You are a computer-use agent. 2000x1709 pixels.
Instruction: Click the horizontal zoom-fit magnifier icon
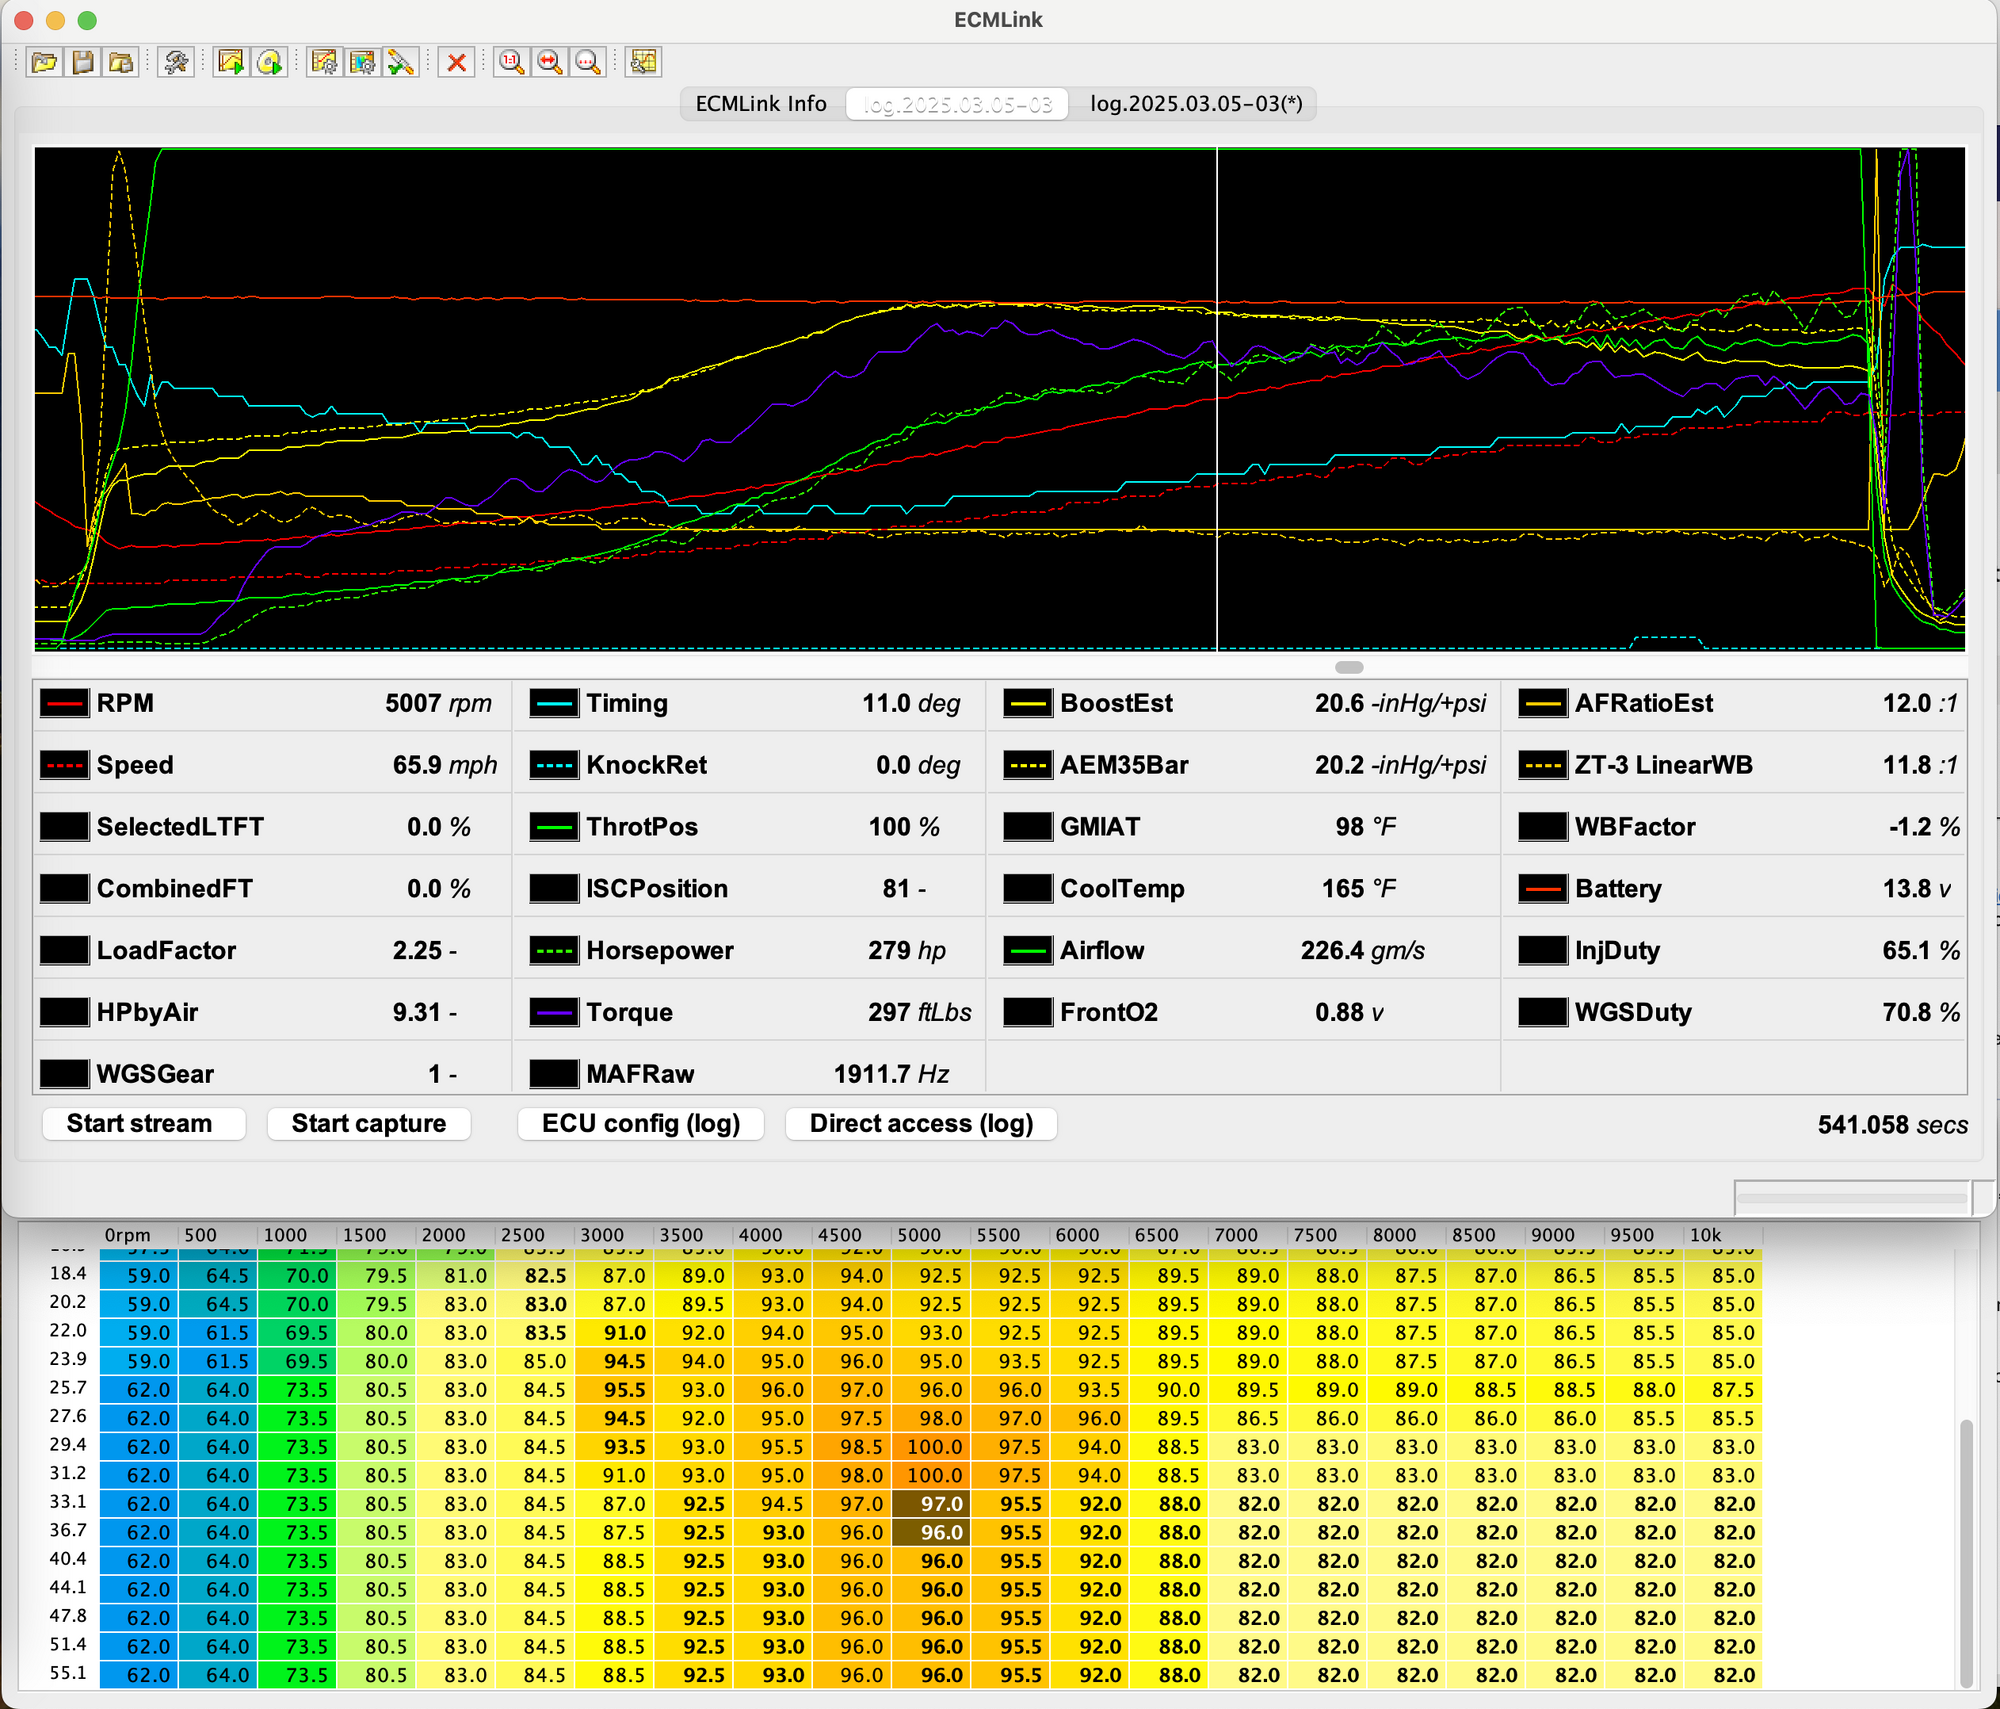pyautogui.click(x=550, y=62)
